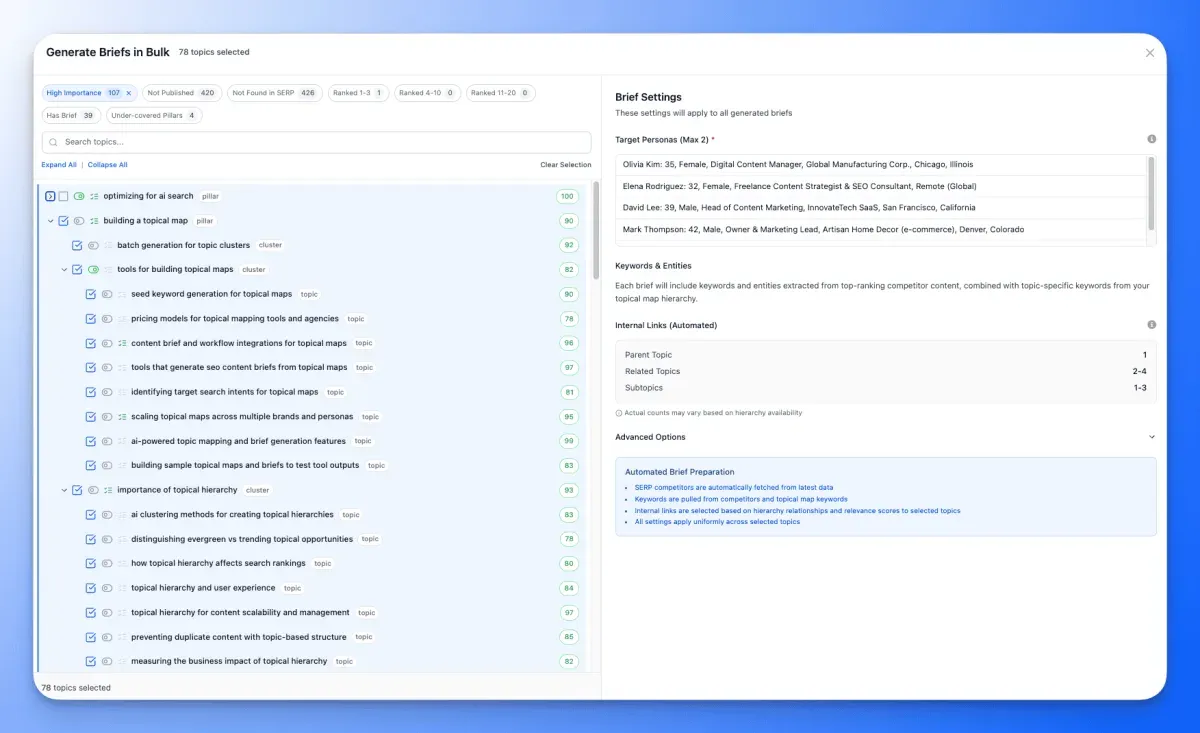
Task: Click eye icon on 'building sample topical maps' row
Action: pyautogui.click(x=107, y=466)
